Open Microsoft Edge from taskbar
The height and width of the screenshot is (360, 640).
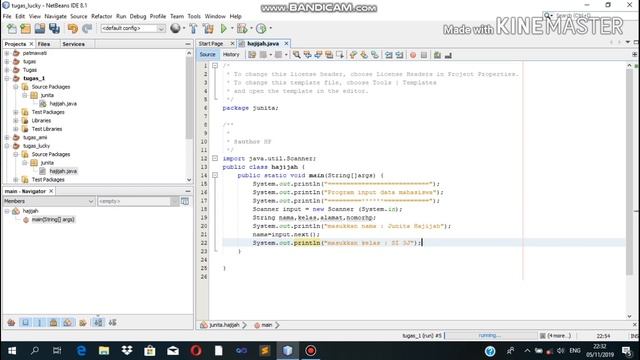click(x=81, y=351)
